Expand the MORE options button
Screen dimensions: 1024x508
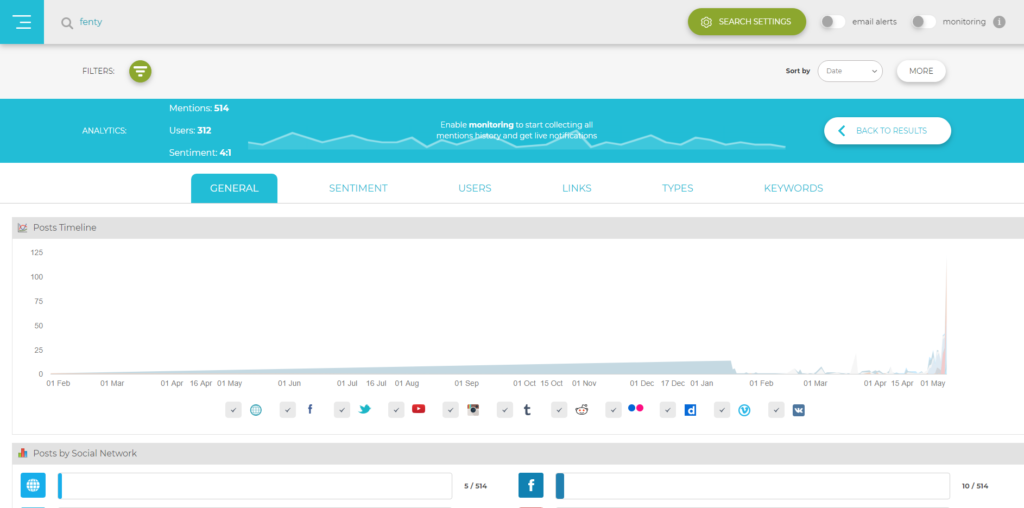tap(921, 71)
